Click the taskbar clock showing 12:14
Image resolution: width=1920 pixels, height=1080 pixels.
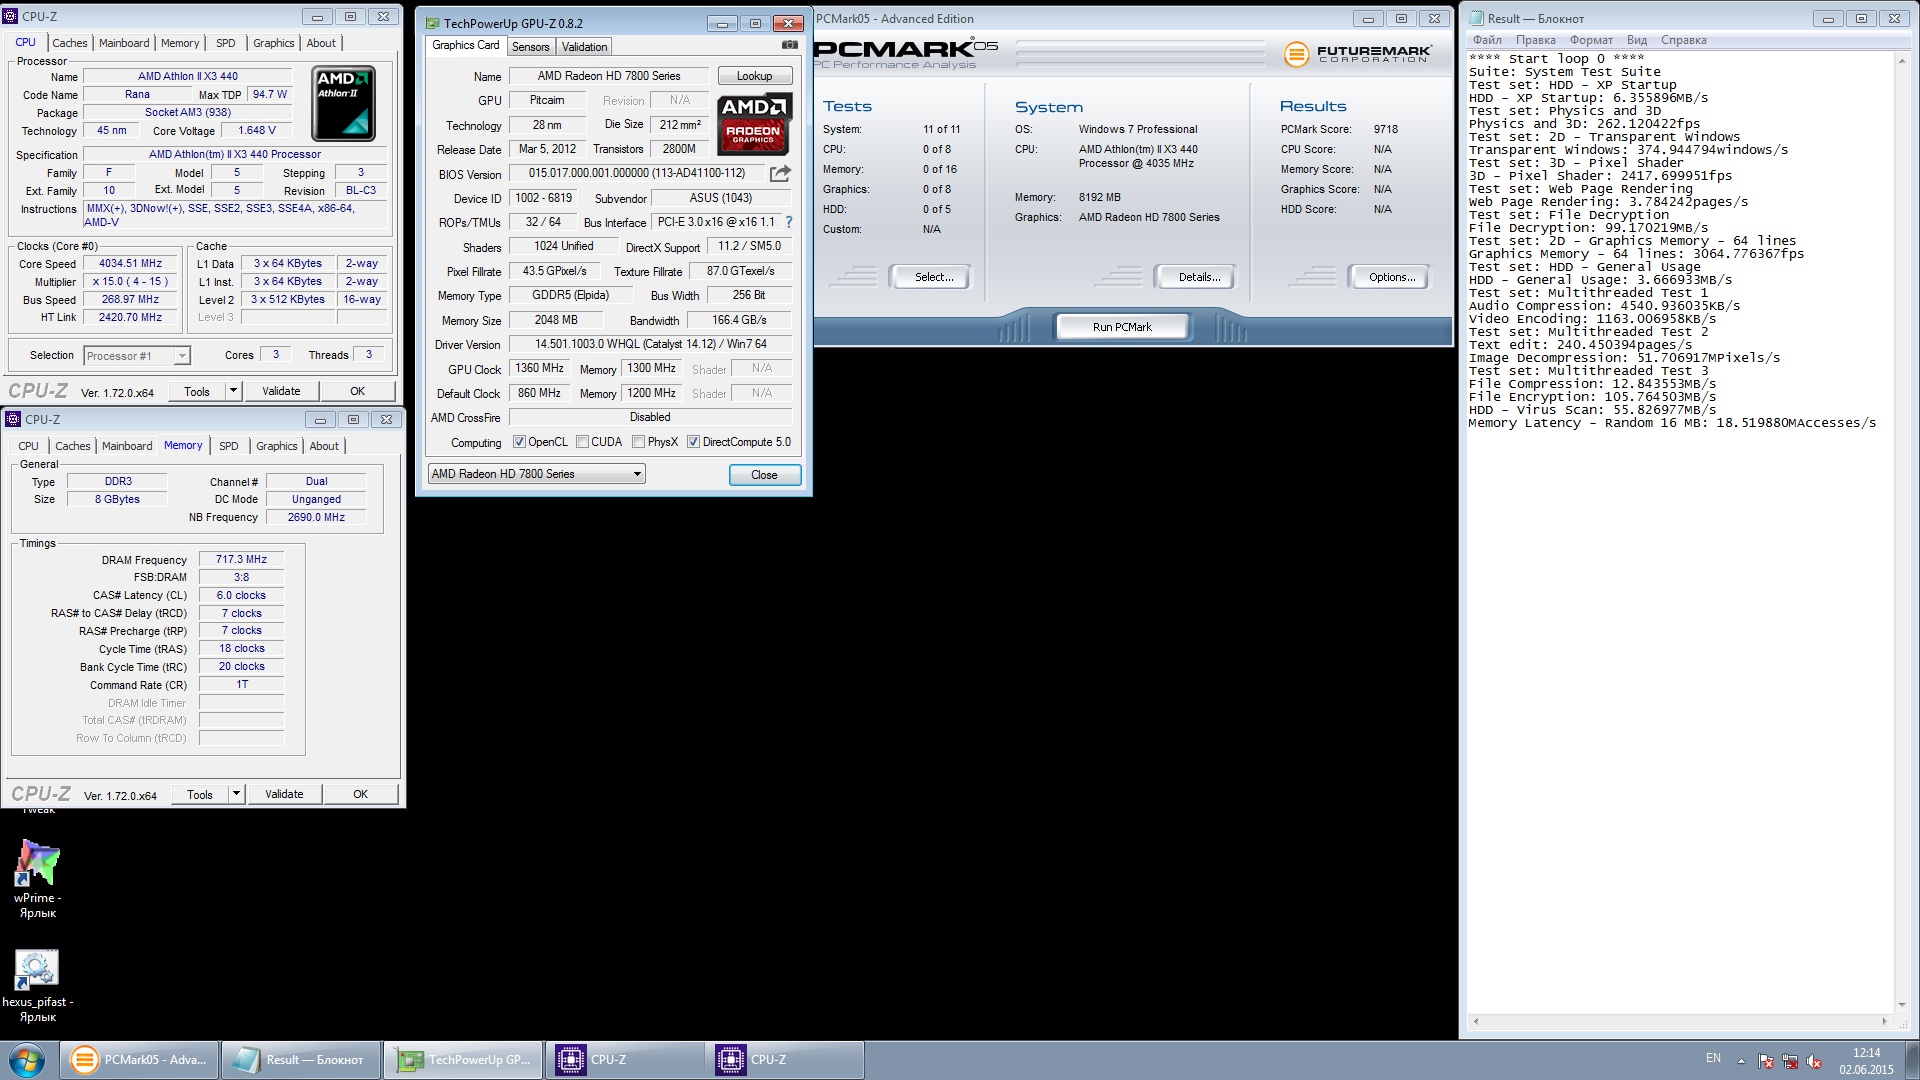[x=1866, y=1052]
